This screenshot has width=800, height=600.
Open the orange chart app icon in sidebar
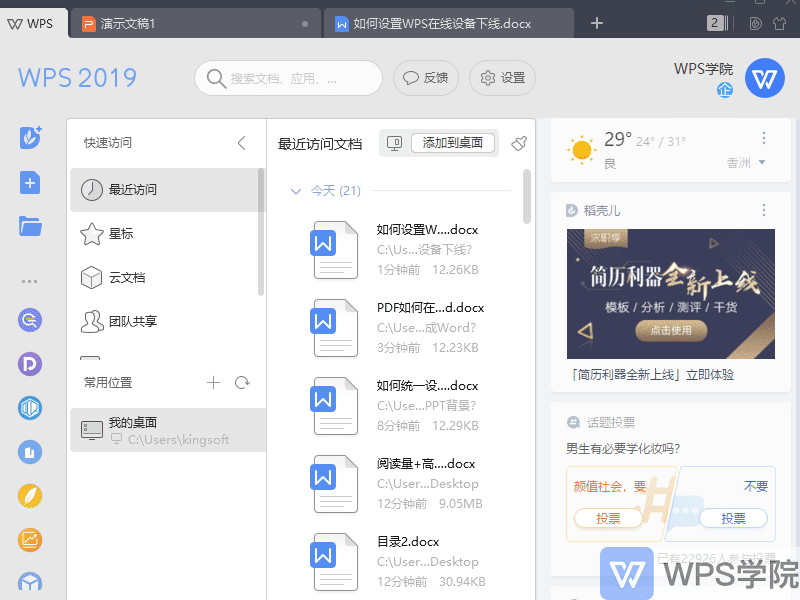[x=30, y=540]
